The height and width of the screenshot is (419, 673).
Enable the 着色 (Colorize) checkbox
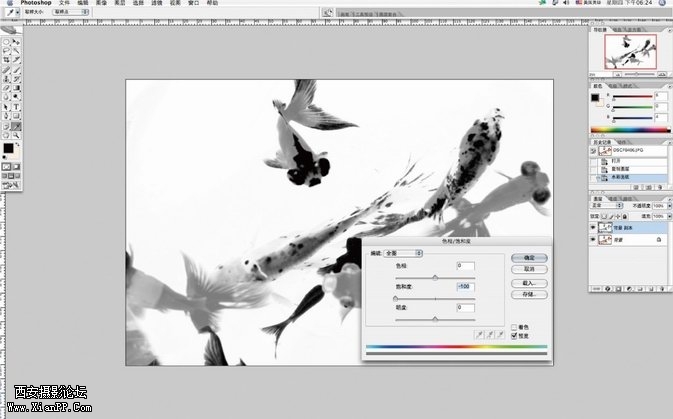tap(514, 327)
